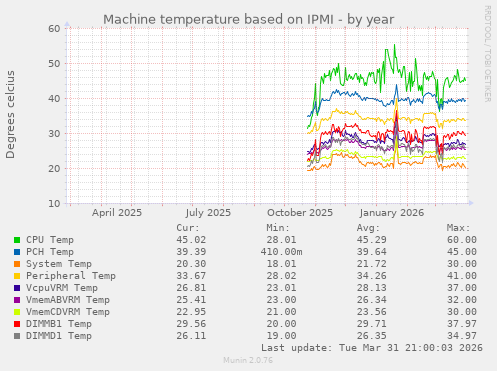Click the 'Munin 2.0.76' version footer

248,360
